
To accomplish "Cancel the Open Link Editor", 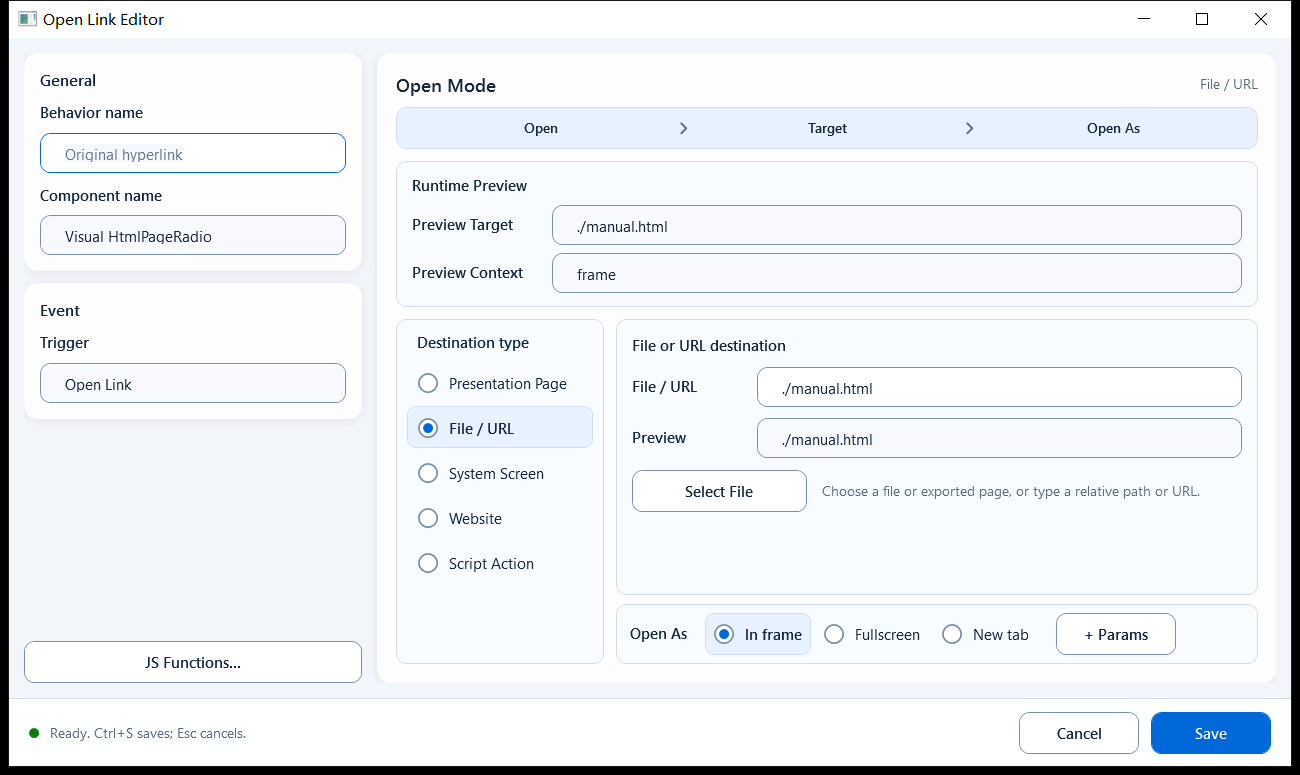I will (x=1079, y=733).
